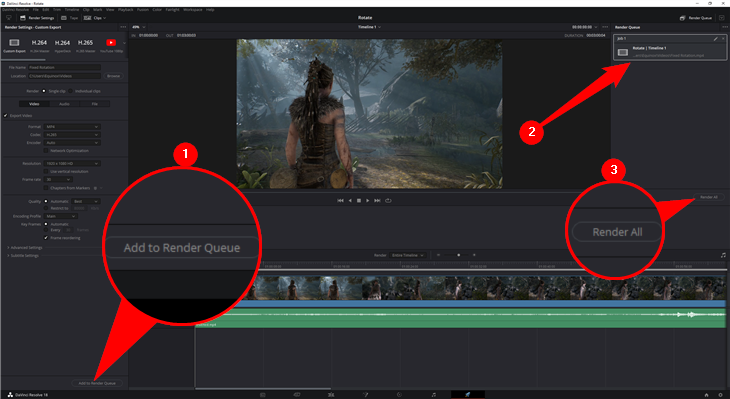Open the viewer zoom percentage dropdown
Image resolution: width=730 pixels, height=399 pixels.
pos(138,27)
